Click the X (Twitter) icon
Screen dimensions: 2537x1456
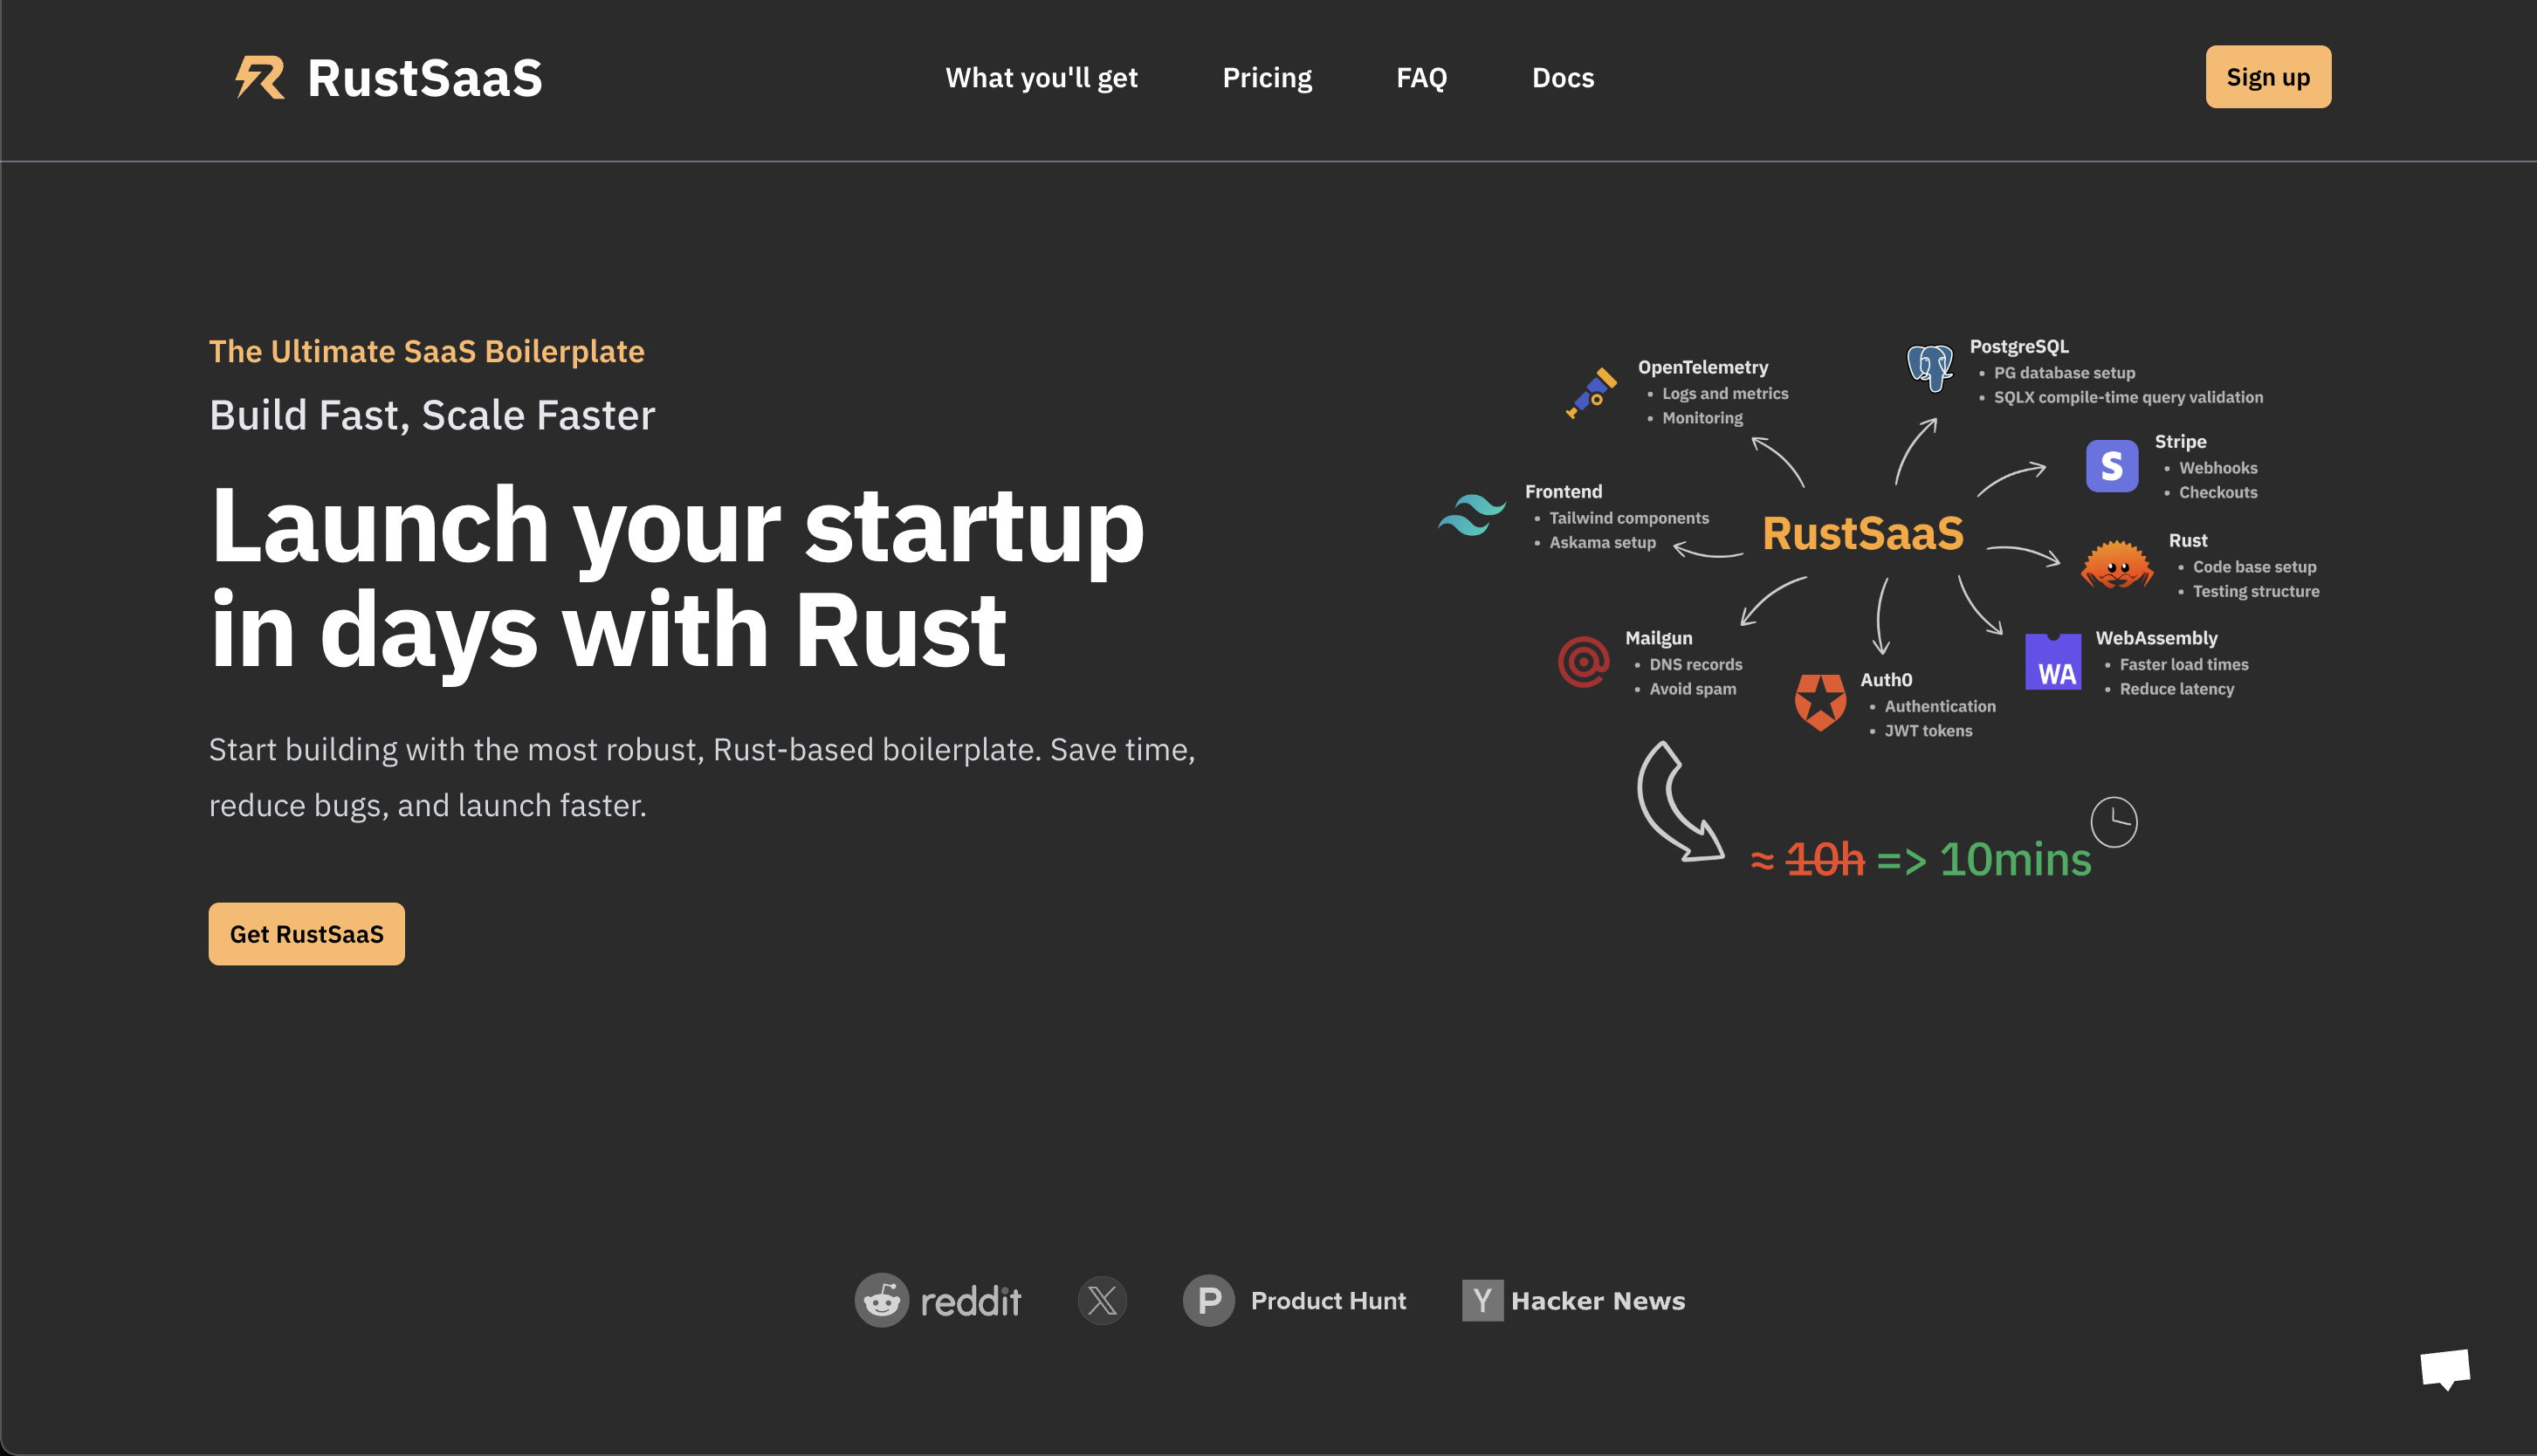1102,1301
